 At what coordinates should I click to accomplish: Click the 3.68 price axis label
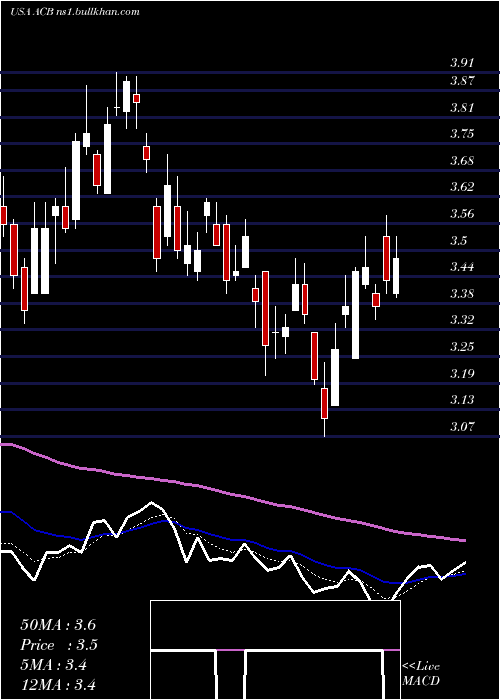pyautogui.click(x=462, y=161)
